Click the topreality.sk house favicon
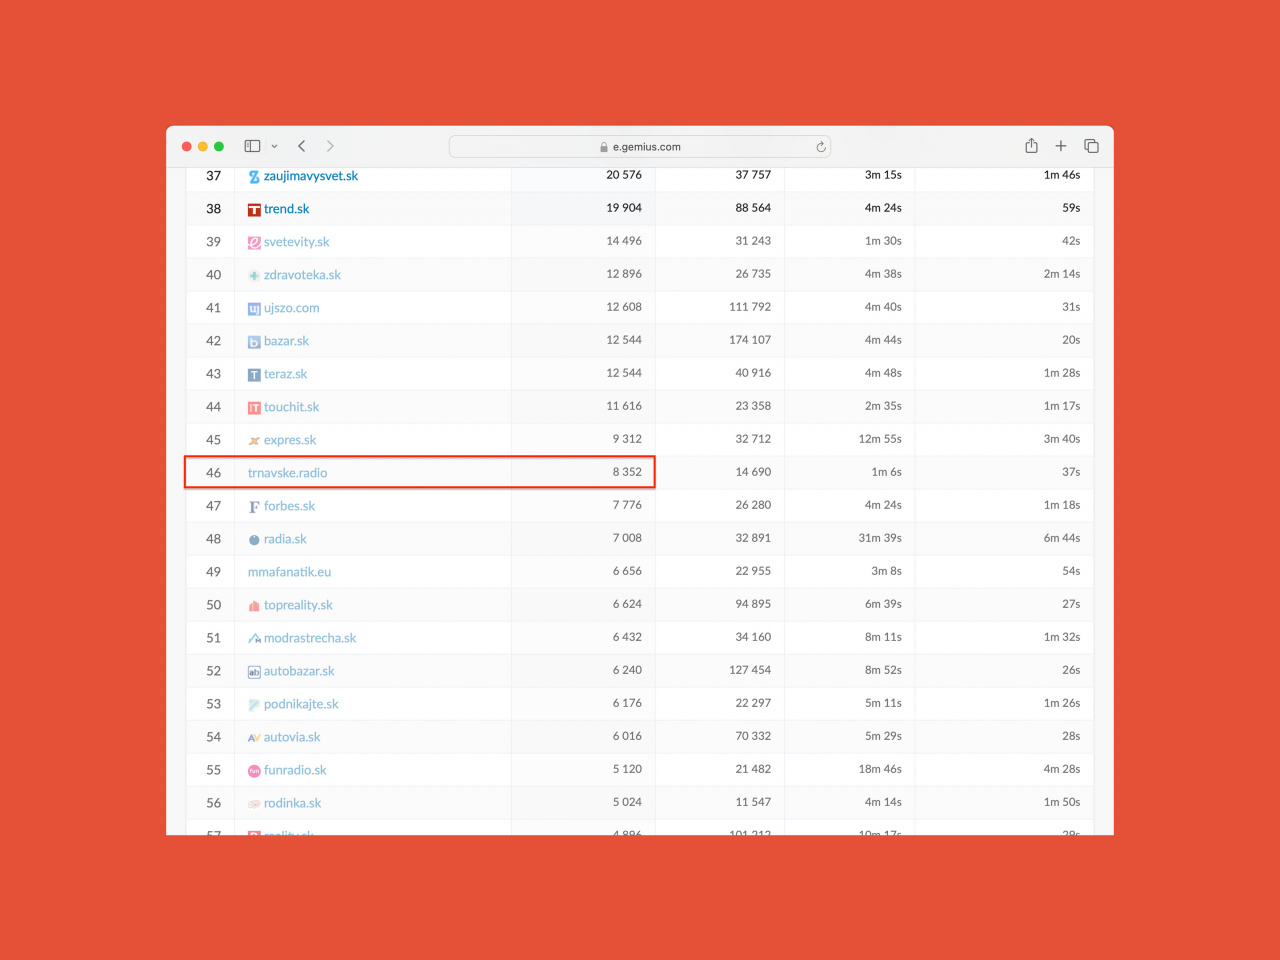 coord(254,606)
